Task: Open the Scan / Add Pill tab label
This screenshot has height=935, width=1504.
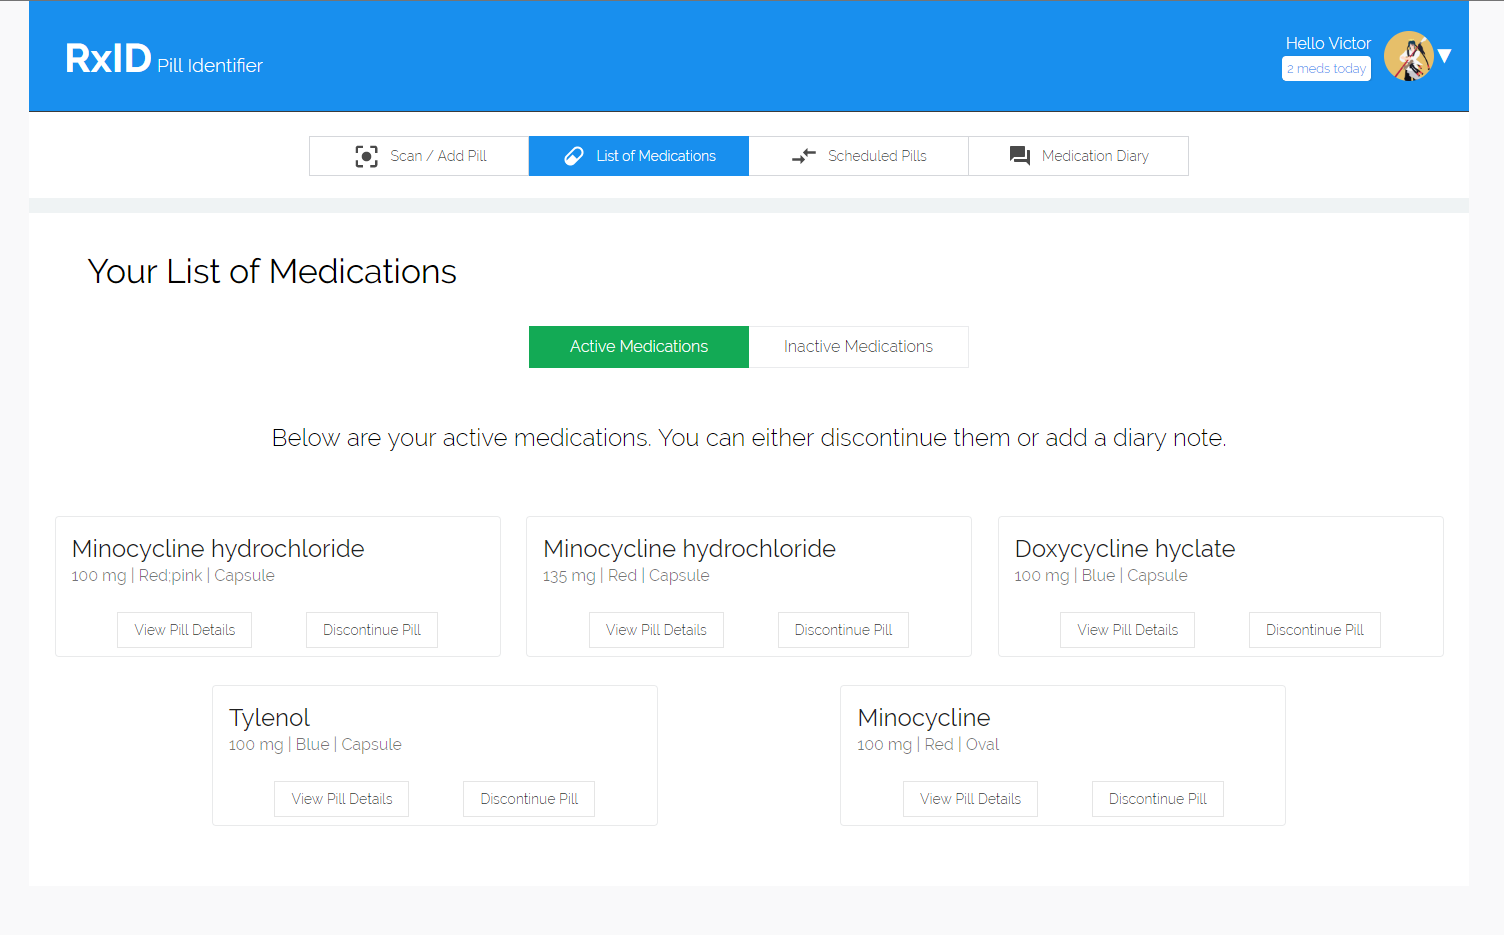Action: tap(438, 156)
